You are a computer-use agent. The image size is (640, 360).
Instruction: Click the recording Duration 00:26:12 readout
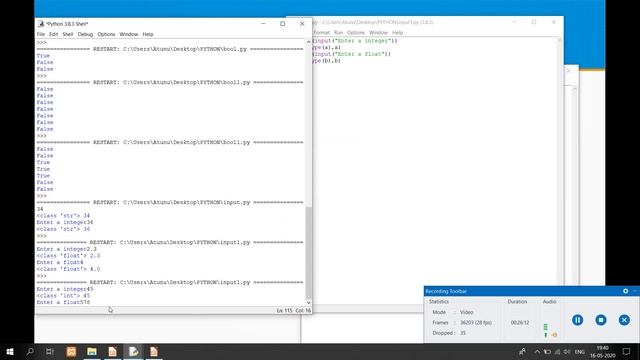pos(520,322)
